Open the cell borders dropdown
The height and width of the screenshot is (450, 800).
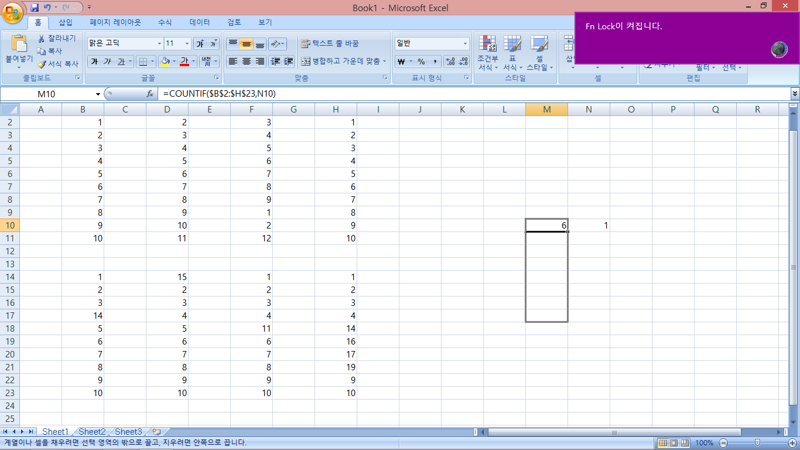click(152, 62)
